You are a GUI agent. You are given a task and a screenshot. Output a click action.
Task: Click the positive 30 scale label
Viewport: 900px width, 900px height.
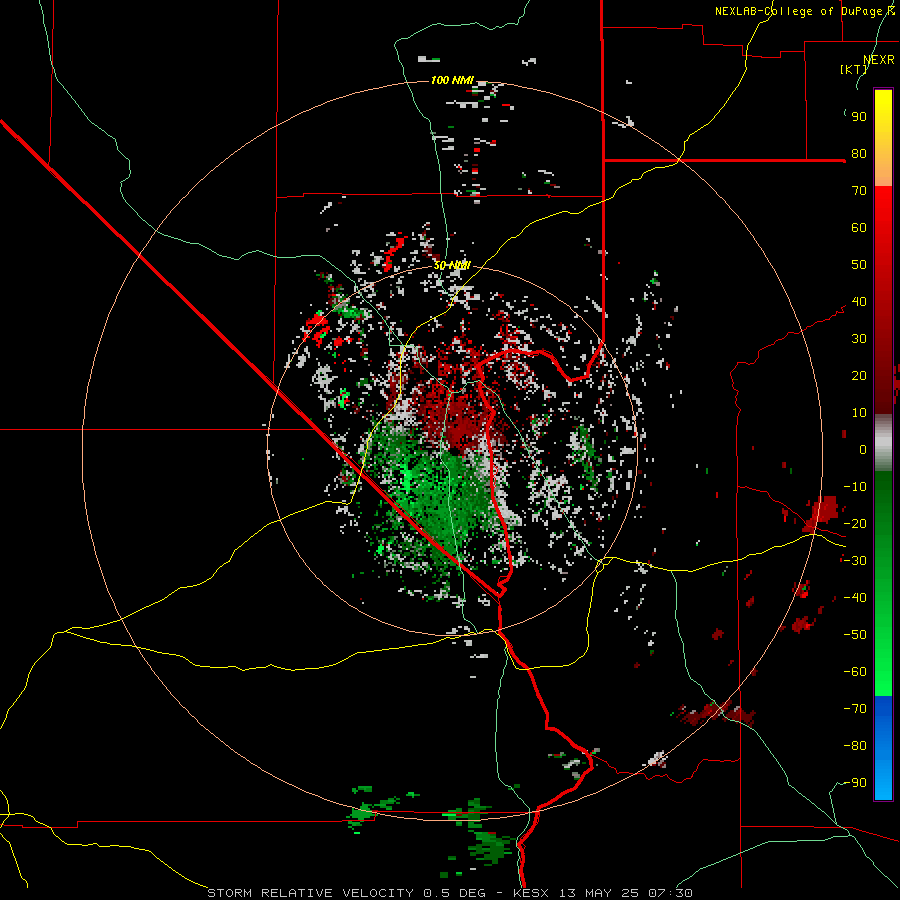(859, 339)
